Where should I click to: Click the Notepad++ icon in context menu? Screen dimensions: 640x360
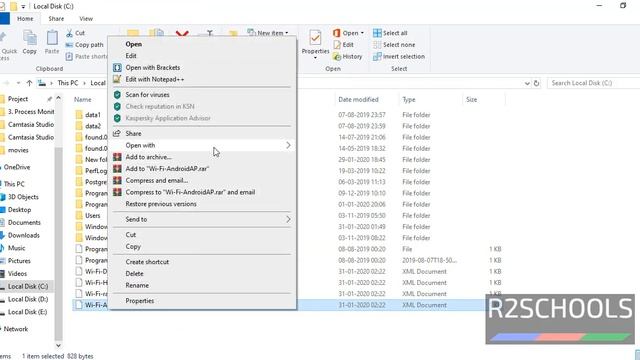tap(117, 80)
